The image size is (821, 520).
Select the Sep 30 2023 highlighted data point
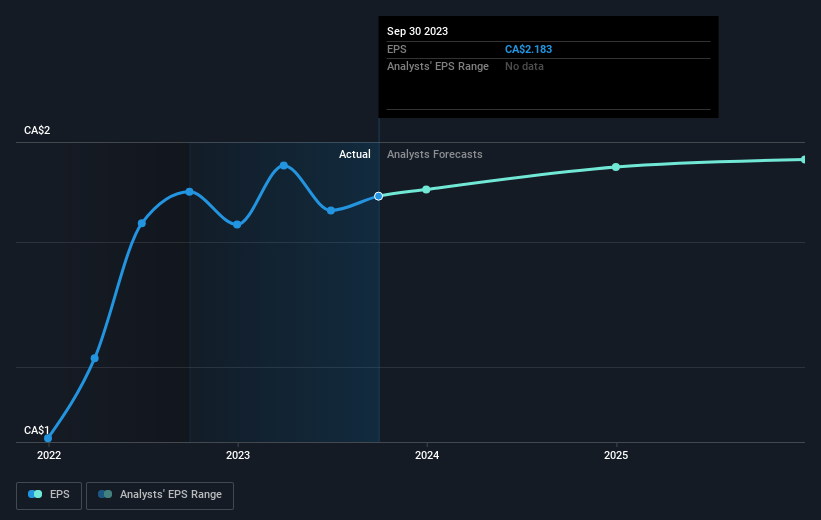coord(379,196)
